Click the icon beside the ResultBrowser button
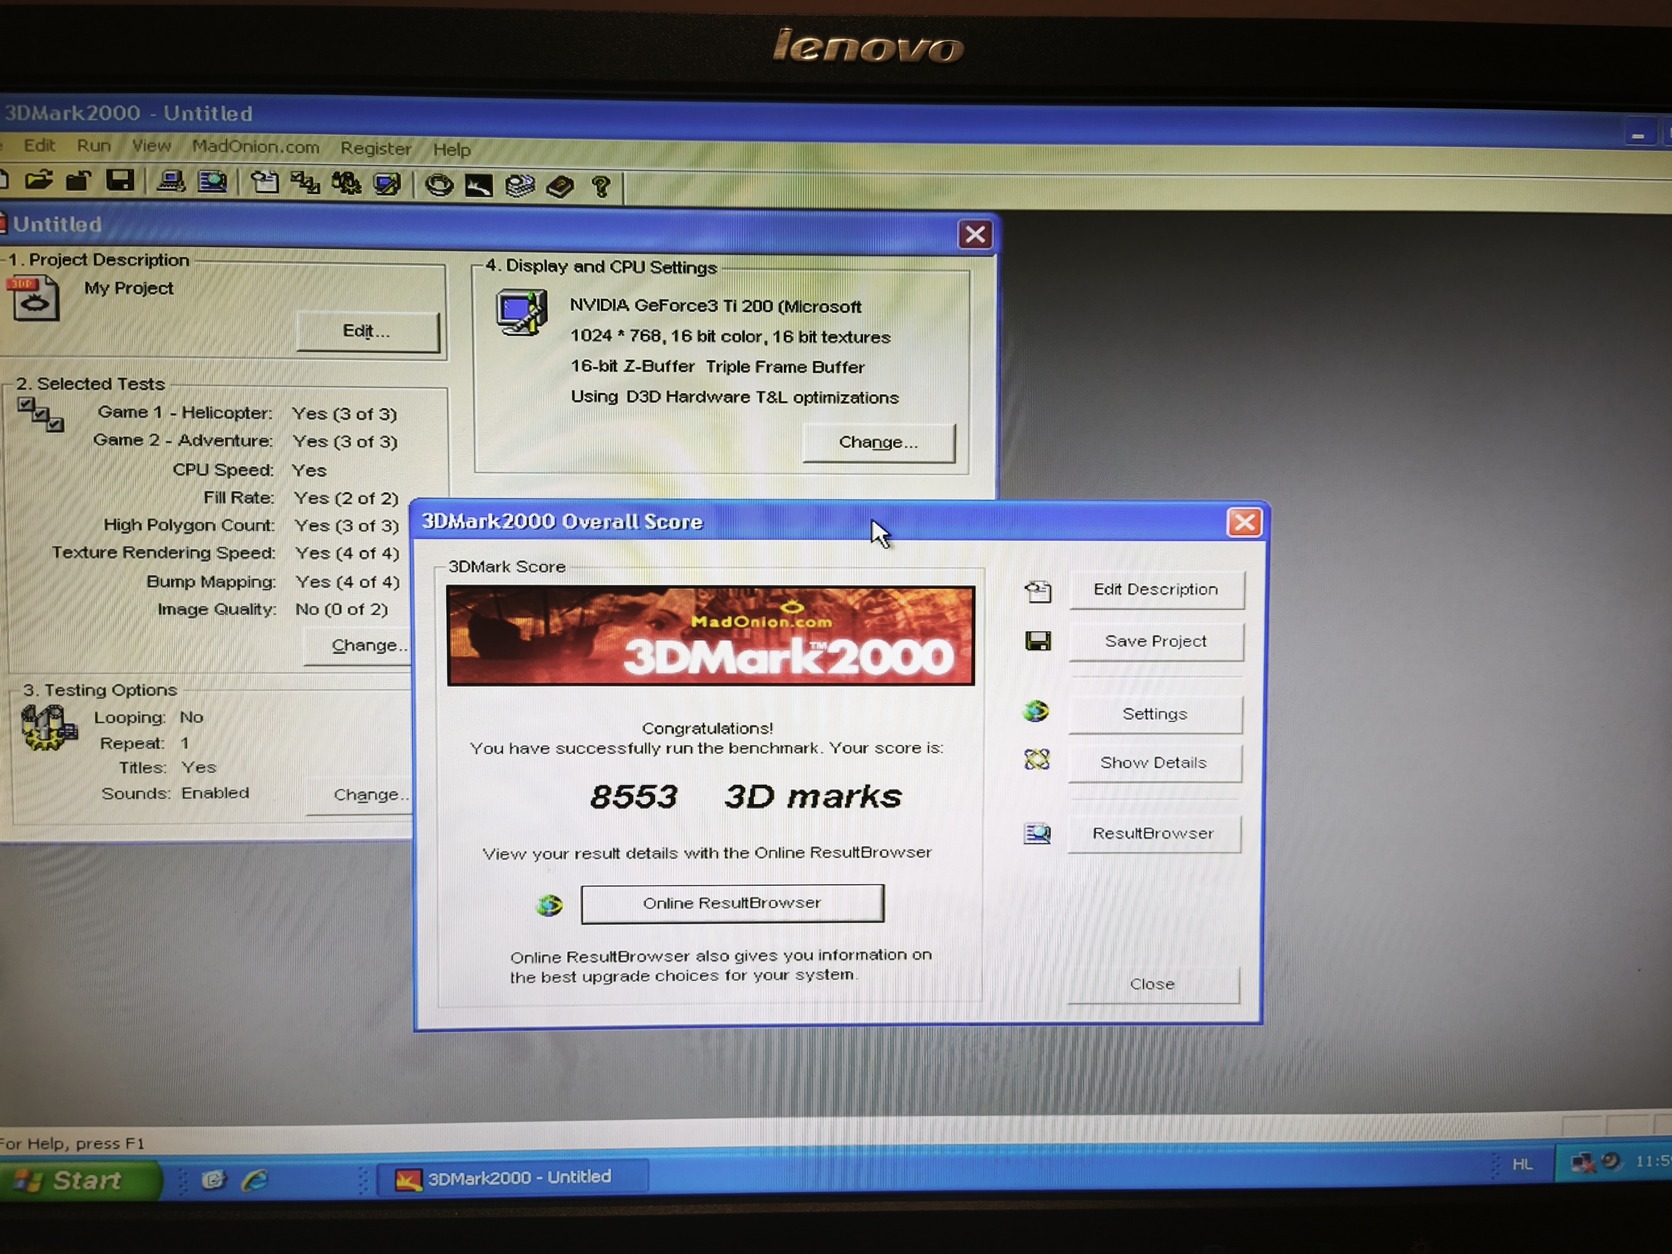Screen dimensions: 1672x1254 tap(1037, 833)
